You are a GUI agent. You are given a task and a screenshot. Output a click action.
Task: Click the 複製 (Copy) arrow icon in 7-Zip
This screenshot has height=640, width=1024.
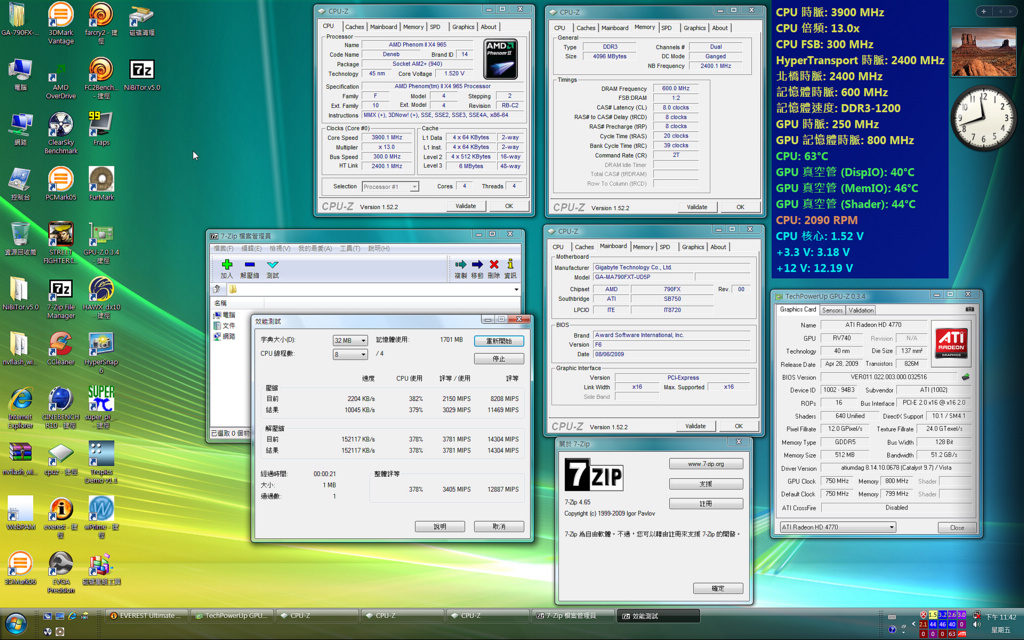pyautogui.click(x=460, y=264)
